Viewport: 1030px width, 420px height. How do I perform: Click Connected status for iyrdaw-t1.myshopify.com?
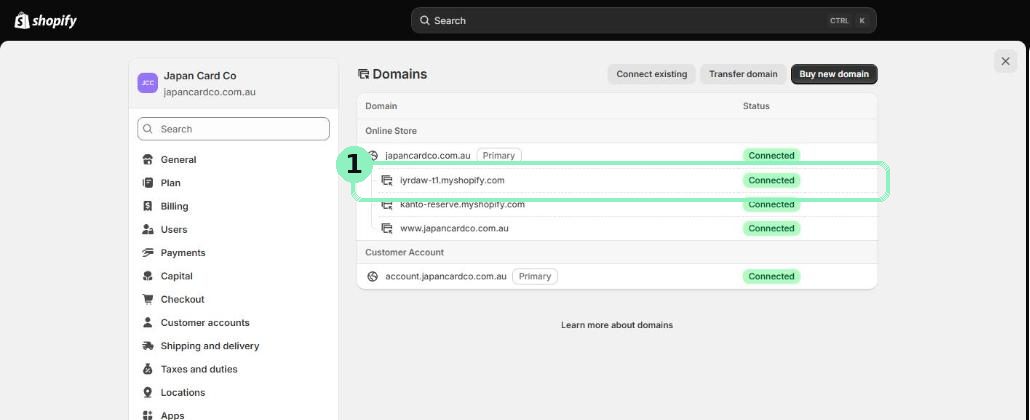point(771,180)
